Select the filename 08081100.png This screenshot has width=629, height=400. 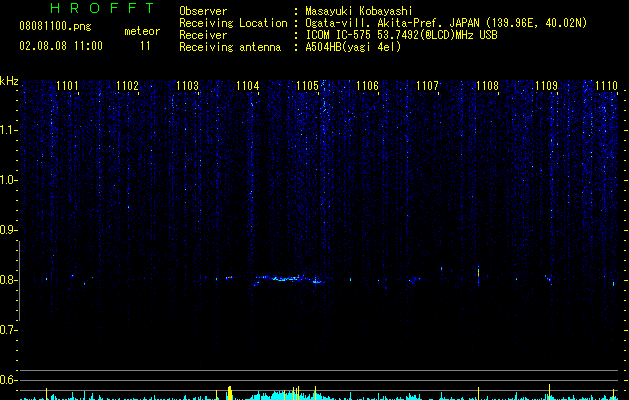click(x=55, y=27)
